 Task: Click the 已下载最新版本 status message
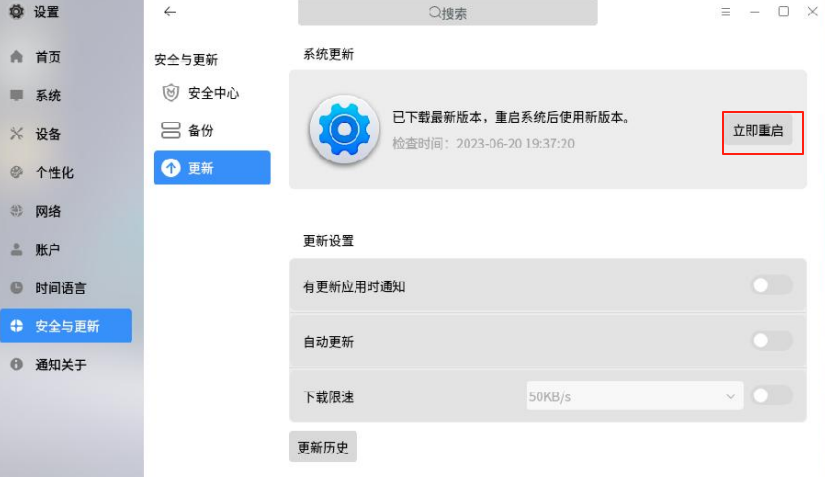[511, 117]
